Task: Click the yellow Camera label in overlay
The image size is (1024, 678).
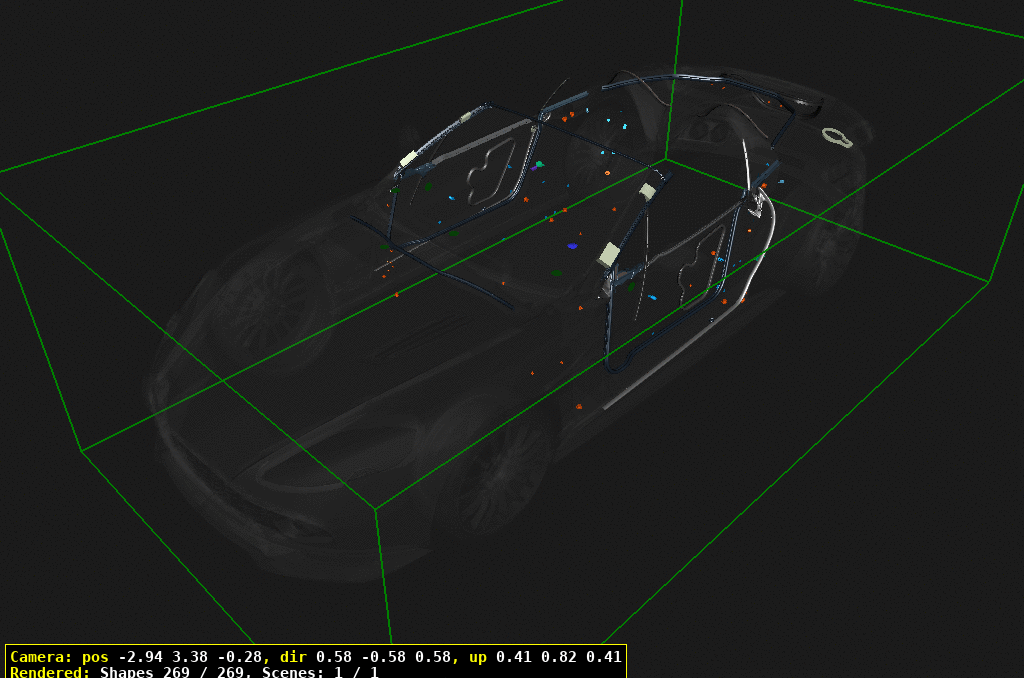Action: (40, 657)
